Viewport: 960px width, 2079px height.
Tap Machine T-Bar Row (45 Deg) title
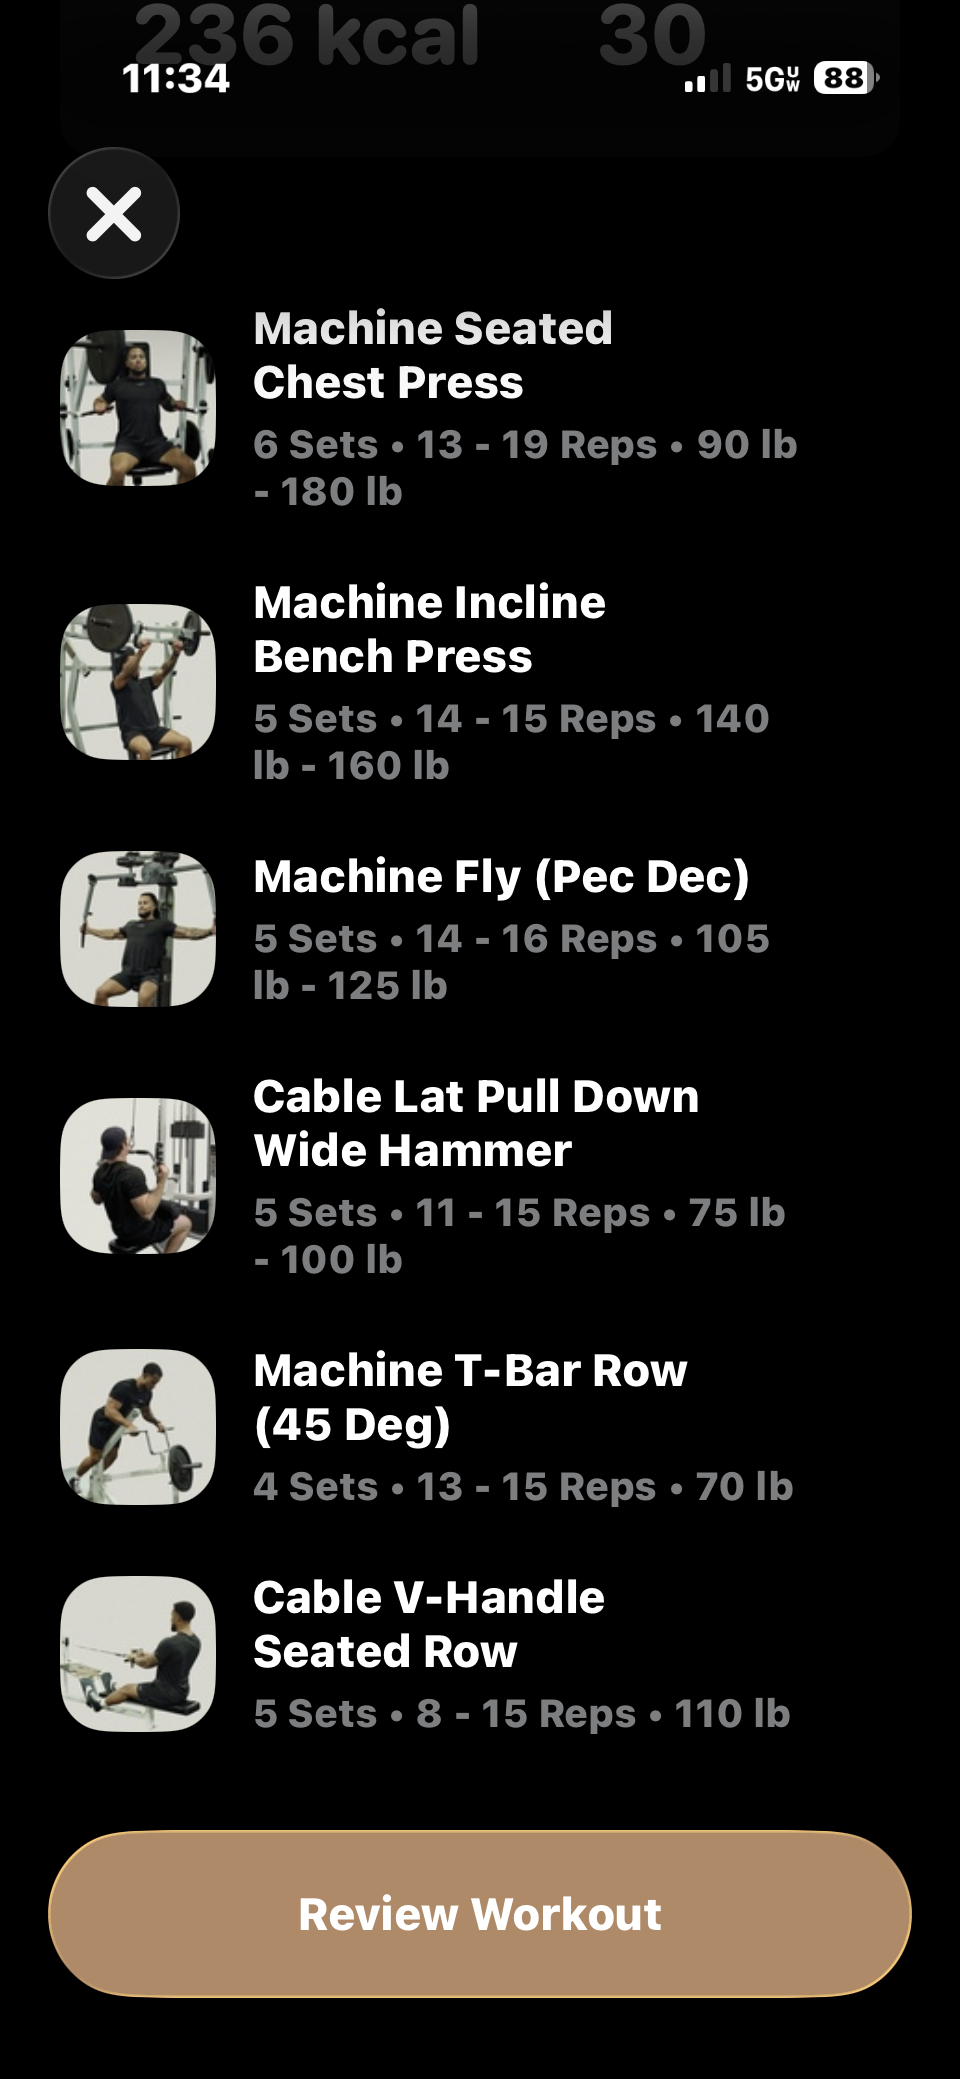[x=470, y=1397]
